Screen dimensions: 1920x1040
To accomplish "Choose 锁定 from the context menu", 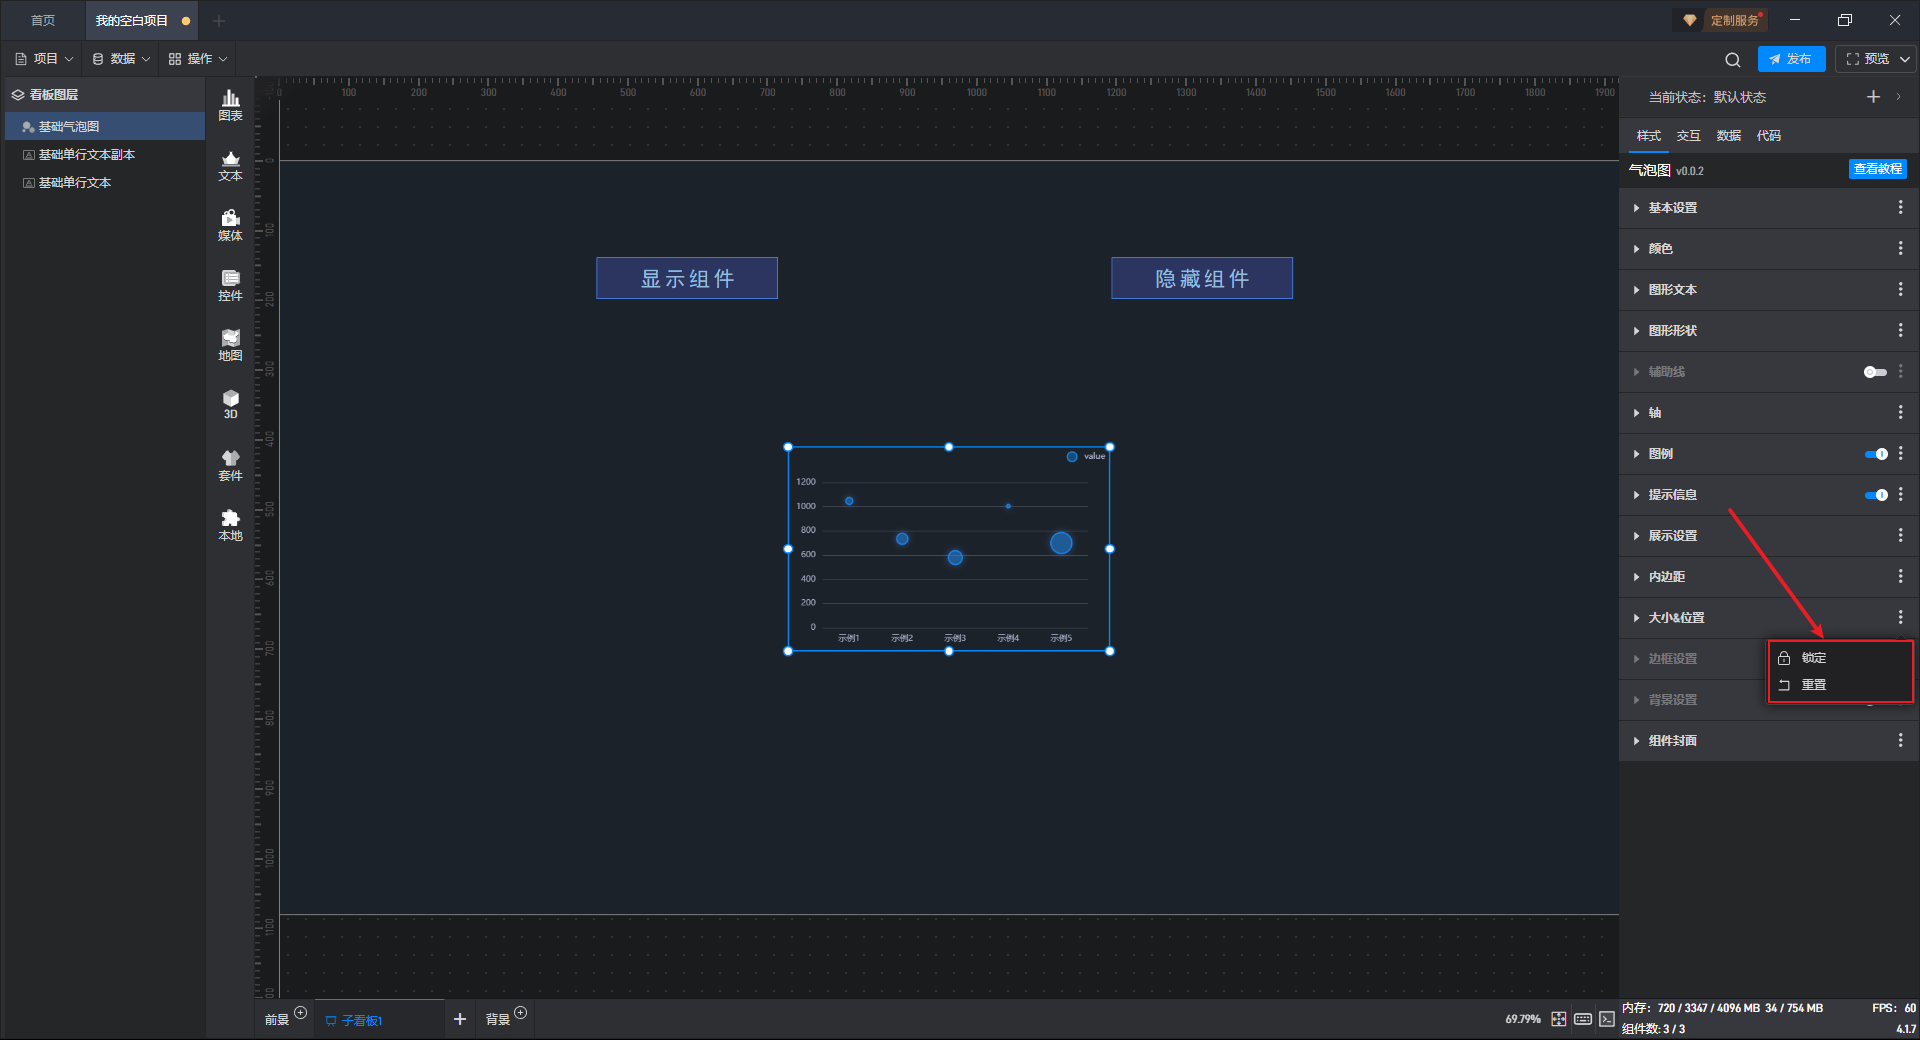I will [1840, 658].
